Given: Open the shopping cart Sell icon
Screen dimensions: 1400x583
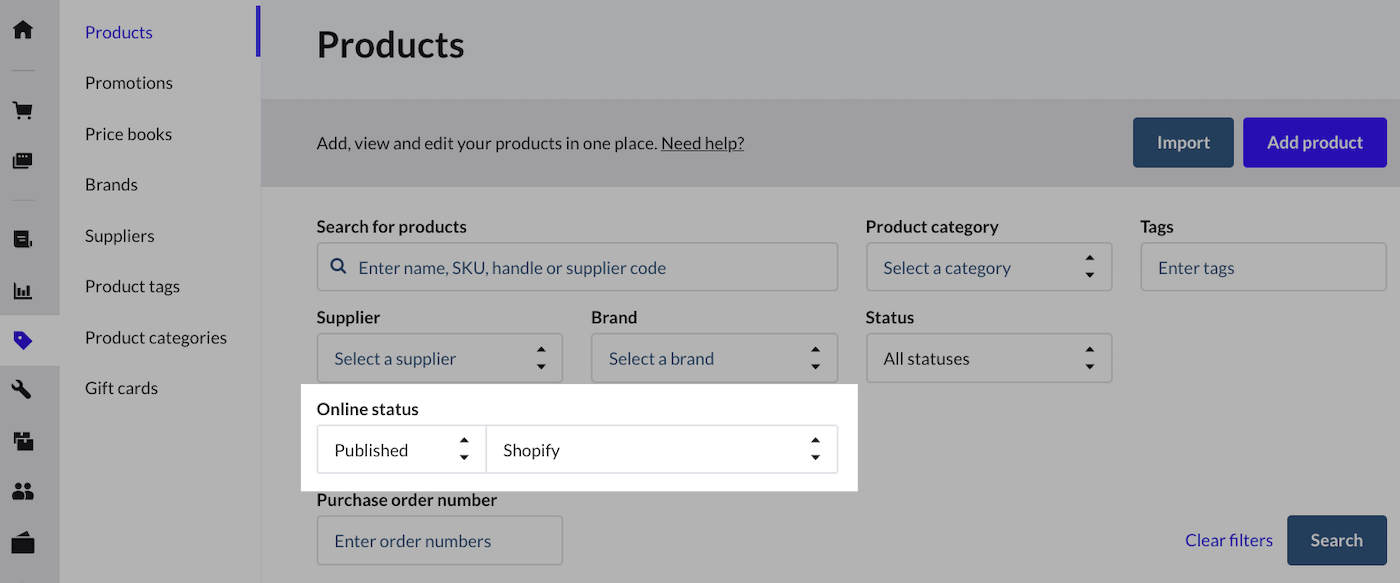Looking at the screenshot, I should click(22, 110).
